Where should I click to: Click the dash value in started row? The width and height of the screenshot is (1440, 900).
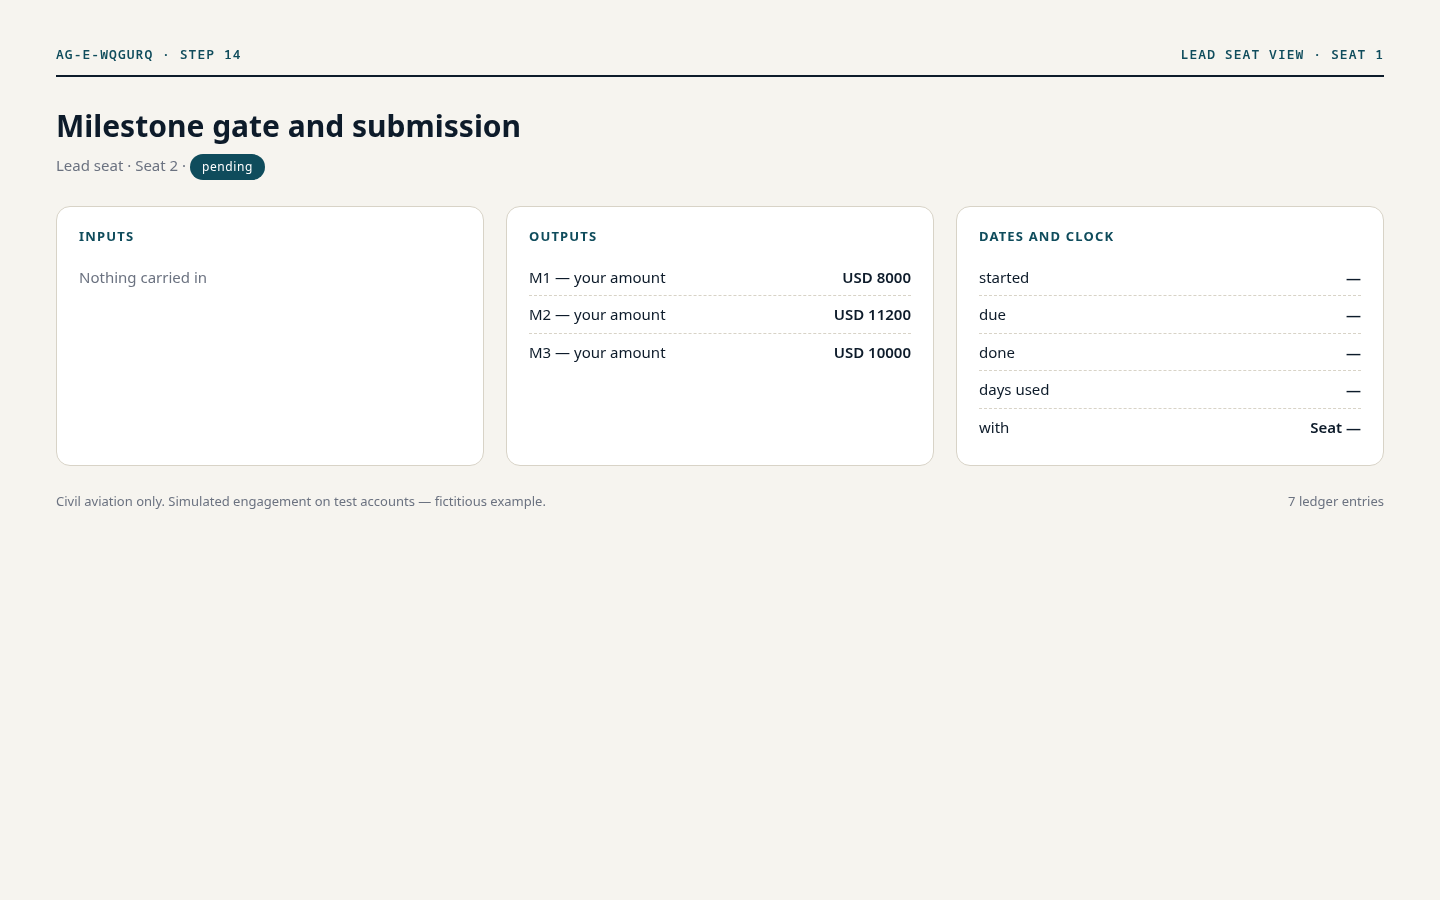[1353, 279]
